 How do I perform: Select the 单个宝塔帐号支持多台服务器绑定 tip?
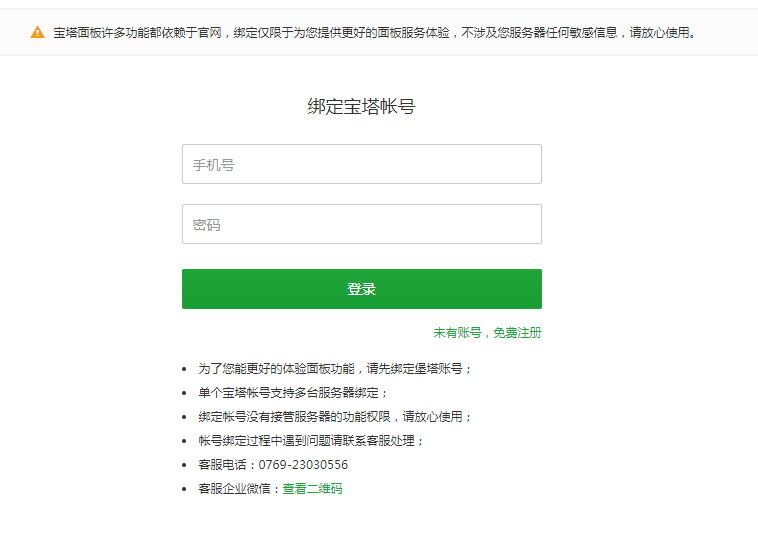pyautogui.click(x=293, y=392)
